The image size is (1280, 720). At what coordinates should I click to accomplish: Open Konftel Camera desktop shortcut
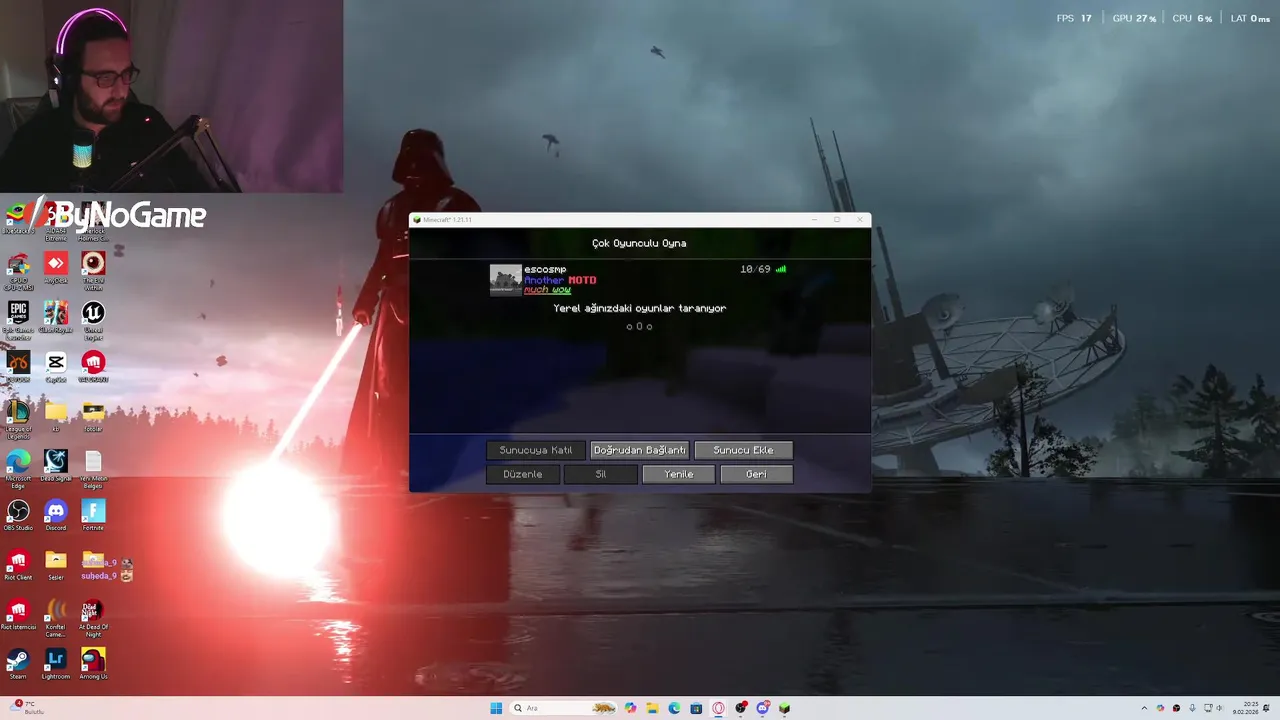tap(56, 617)
